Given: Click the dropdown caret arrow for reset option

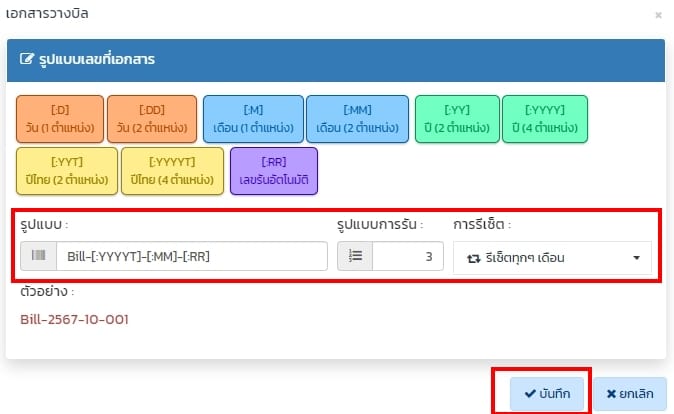Looking at the screenshot, I should 636,258.
